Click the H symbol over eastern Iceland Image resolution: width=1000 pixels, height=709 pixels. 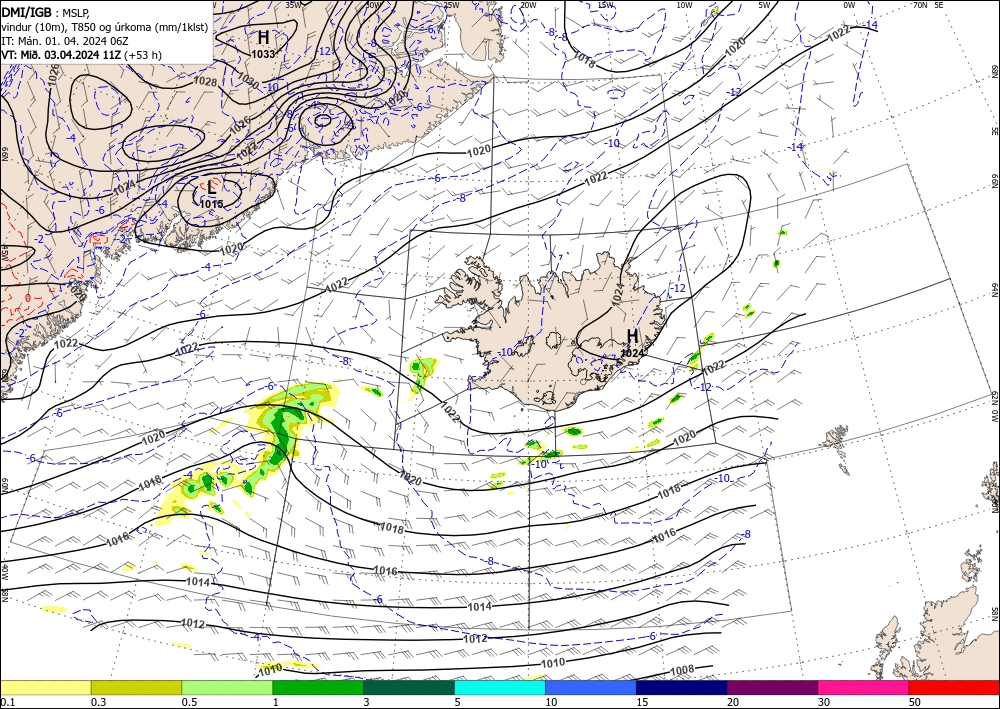(632, 335)
